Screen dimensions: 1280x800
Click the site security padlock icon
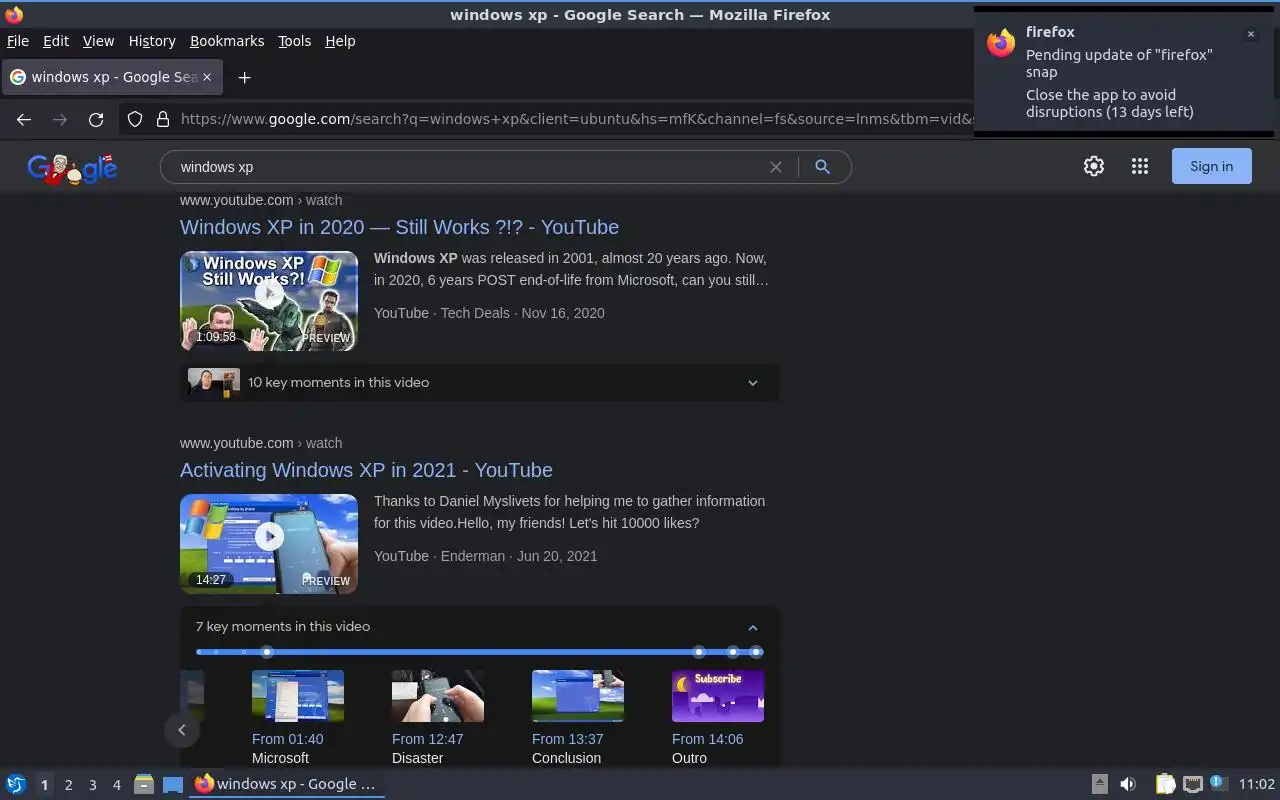[163, 119]
